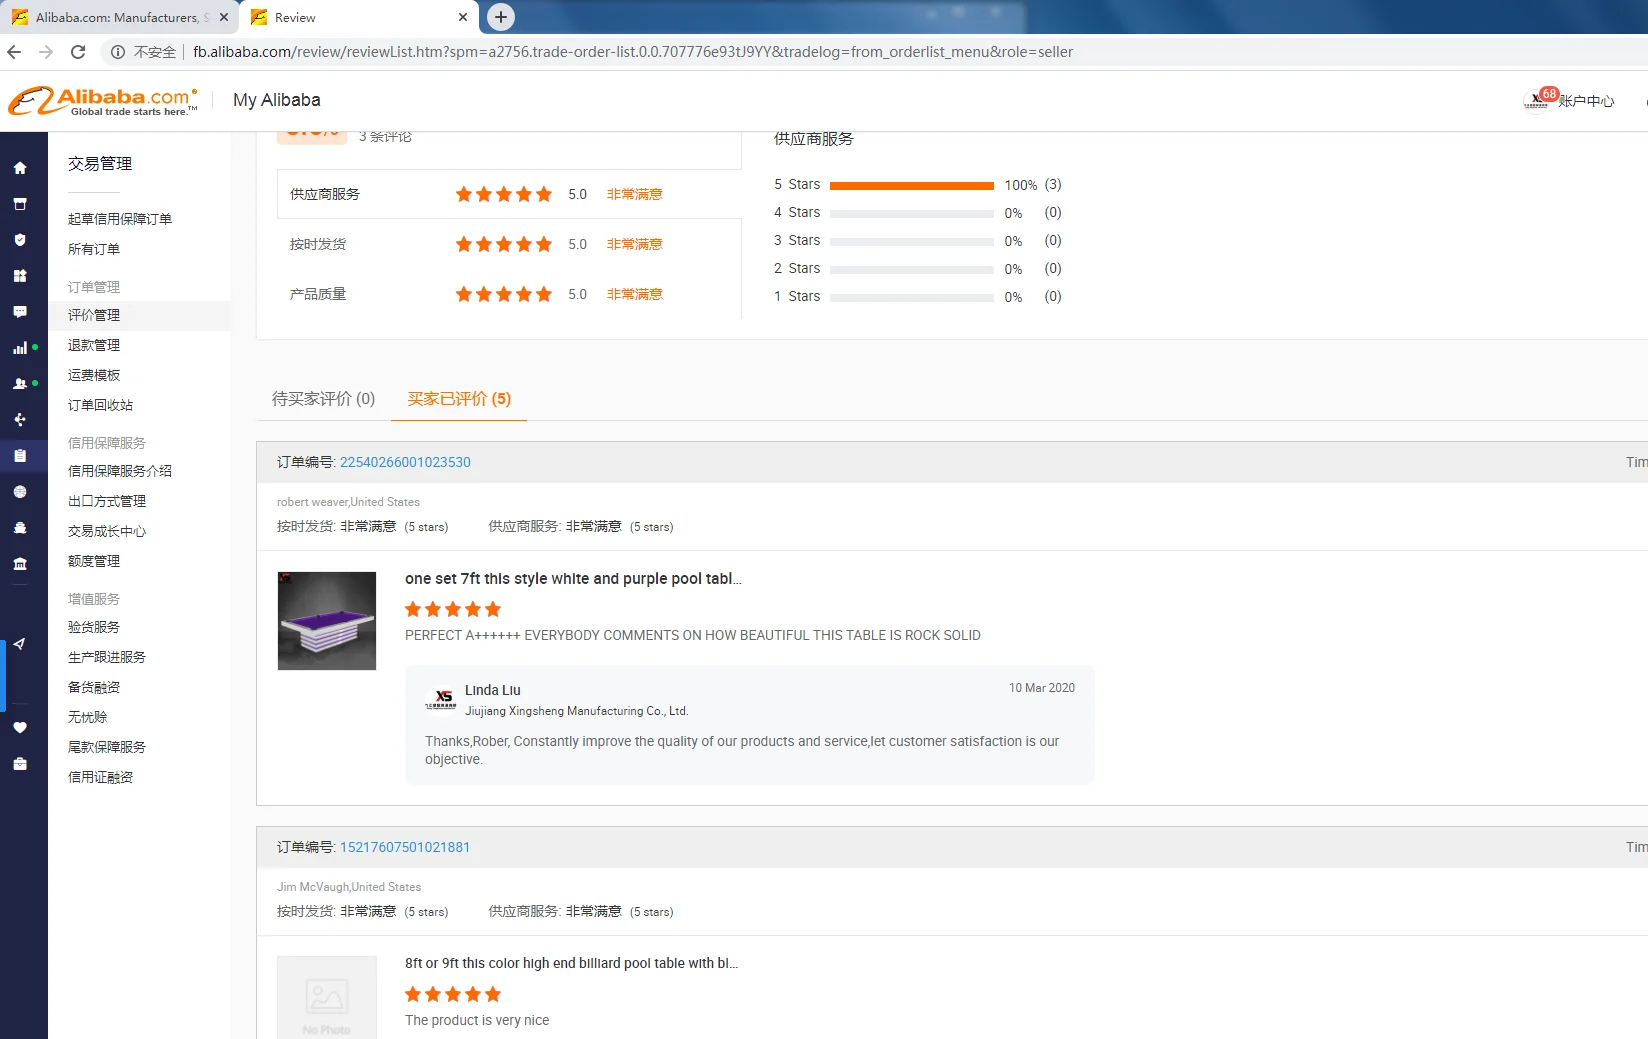Screen dimensions: 1648x1039
Task: Open the heart icon in sidebar
Action: click(20, 728)
